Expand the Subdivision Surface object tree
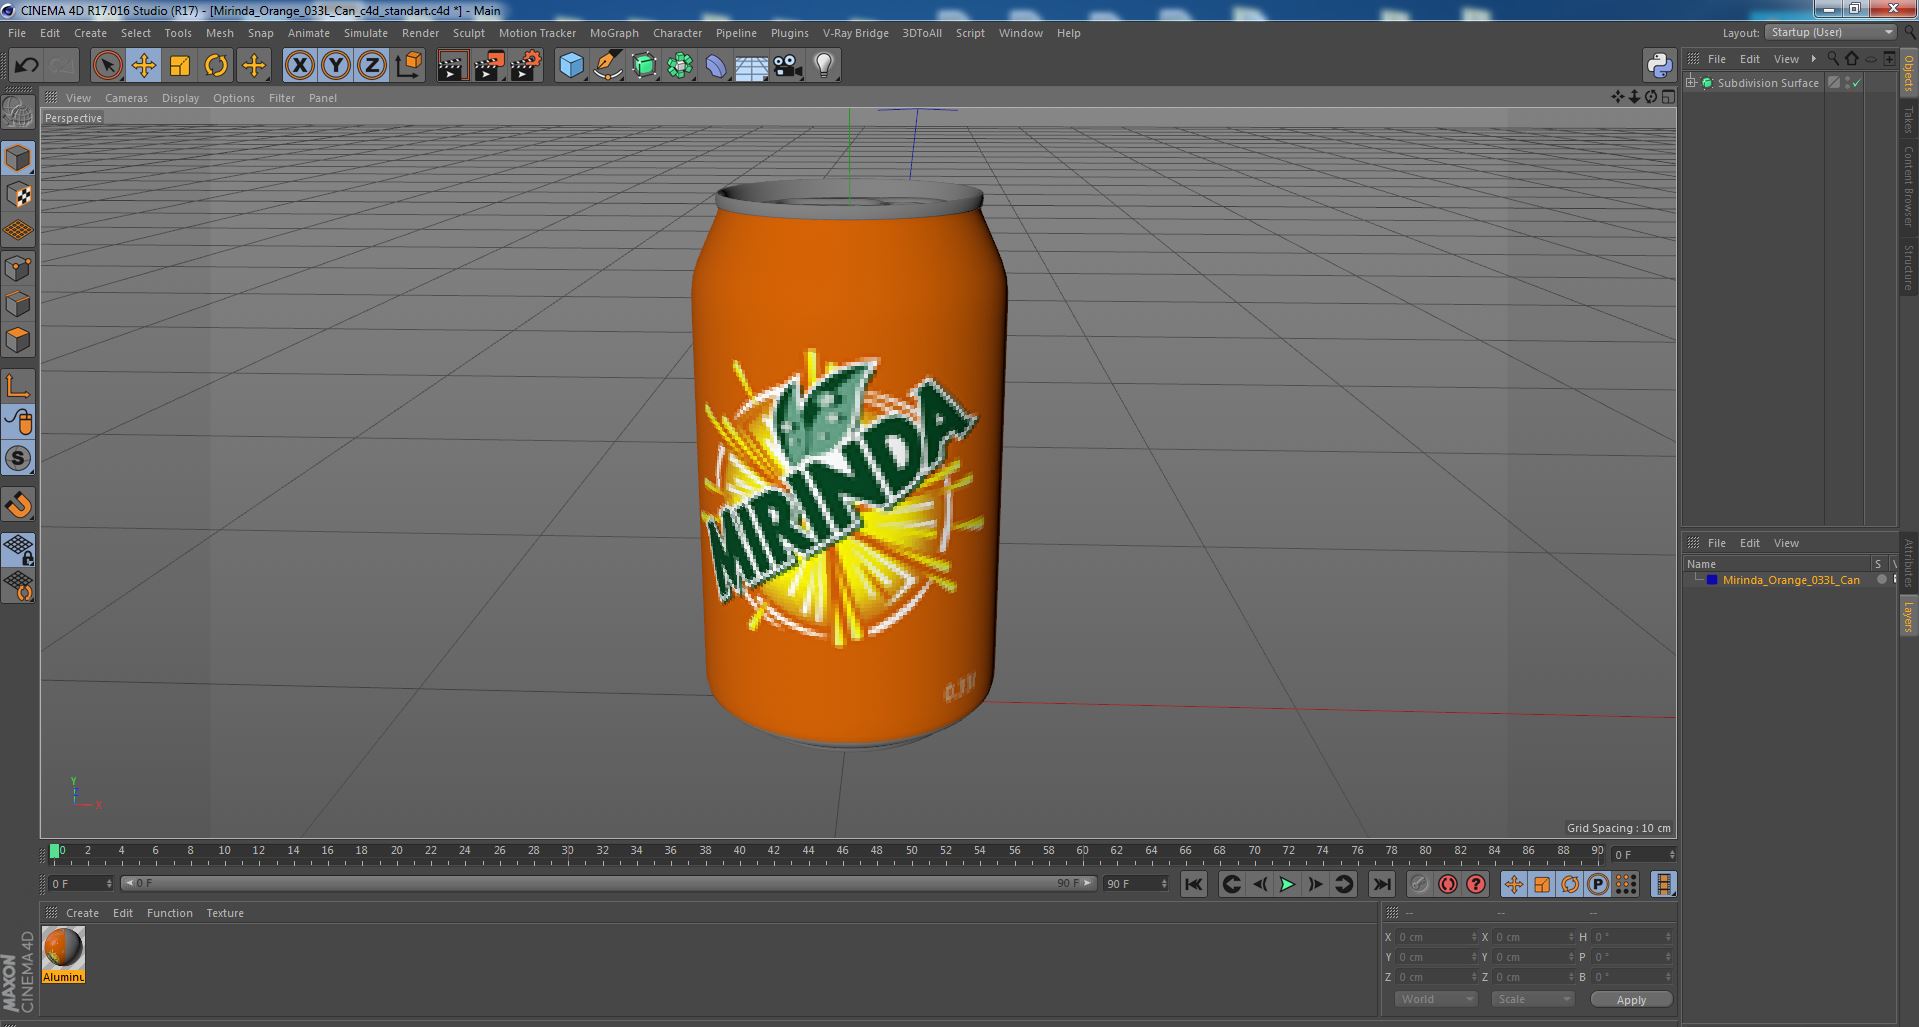 coord(1691,83)
